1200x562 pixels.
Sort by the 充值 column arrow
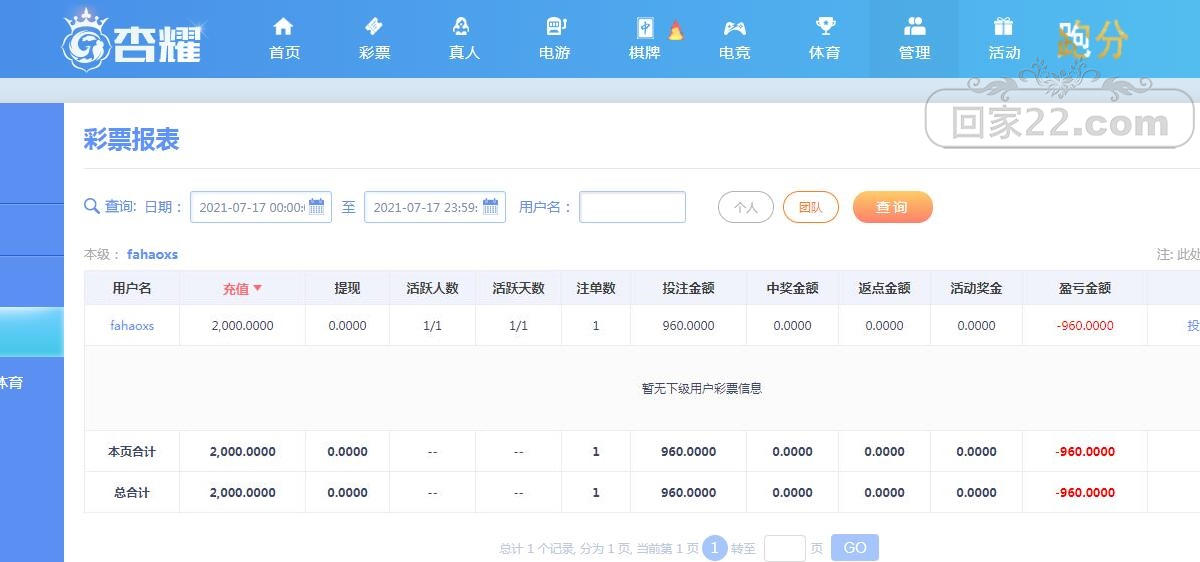click(x=257, y=288)
